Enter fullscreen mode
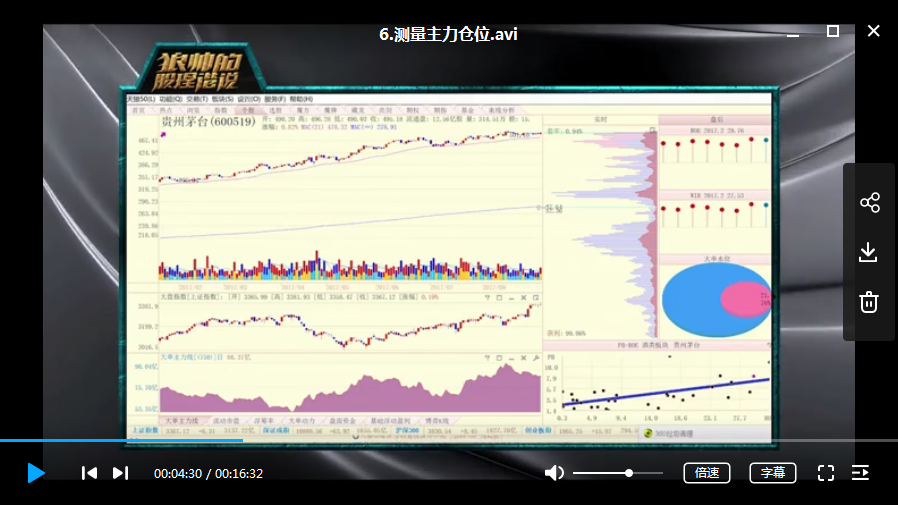The width and height of the screenshot is (898, 505). click(x=826, y=473)
